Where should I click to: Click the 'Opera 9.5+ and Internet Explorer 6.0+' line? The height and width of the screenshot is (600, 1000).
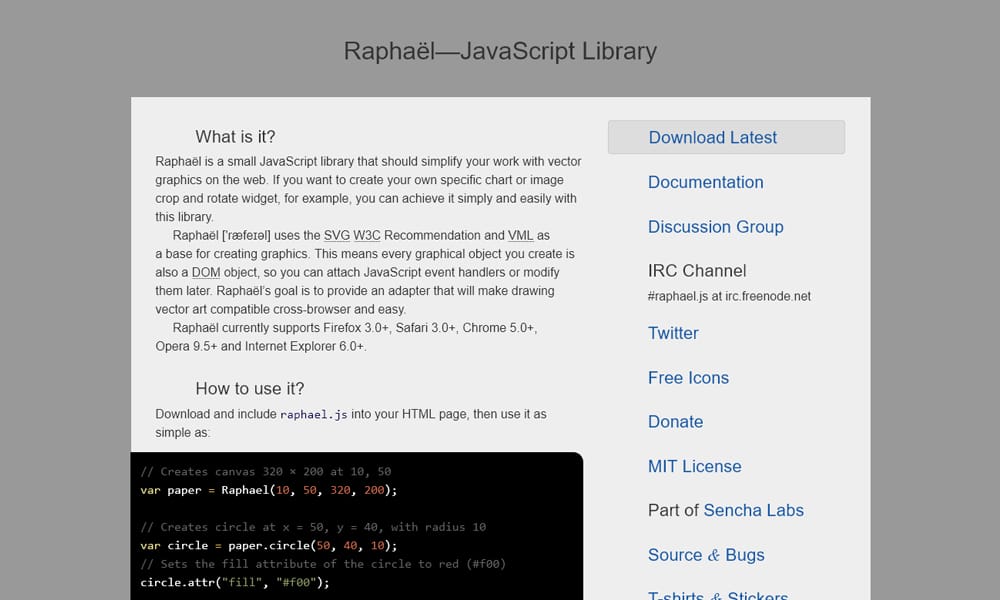[x=261, y=346]
